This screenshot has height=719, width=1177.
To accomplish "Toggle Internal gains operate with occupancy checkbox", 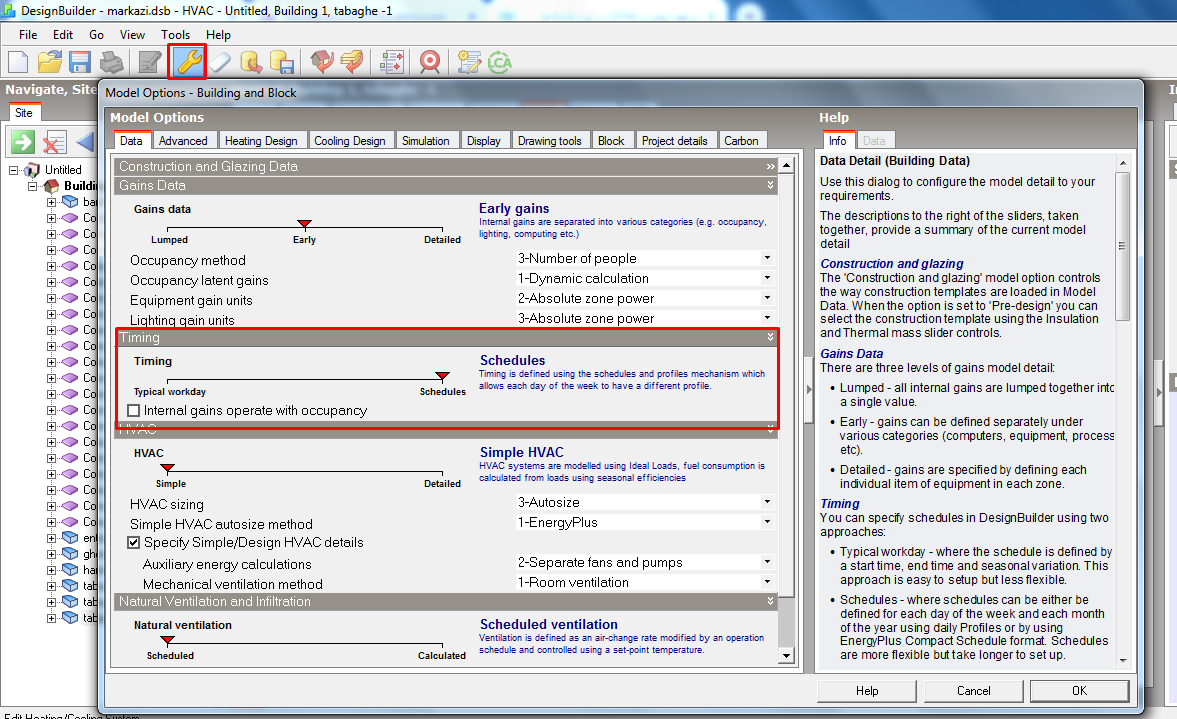I will pyautogui.click(x=134, y=411).
